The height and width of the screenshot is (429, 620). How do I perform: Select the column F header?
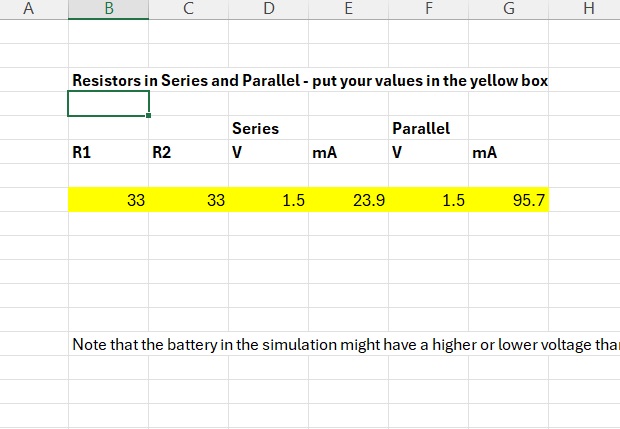click(428, 10)
